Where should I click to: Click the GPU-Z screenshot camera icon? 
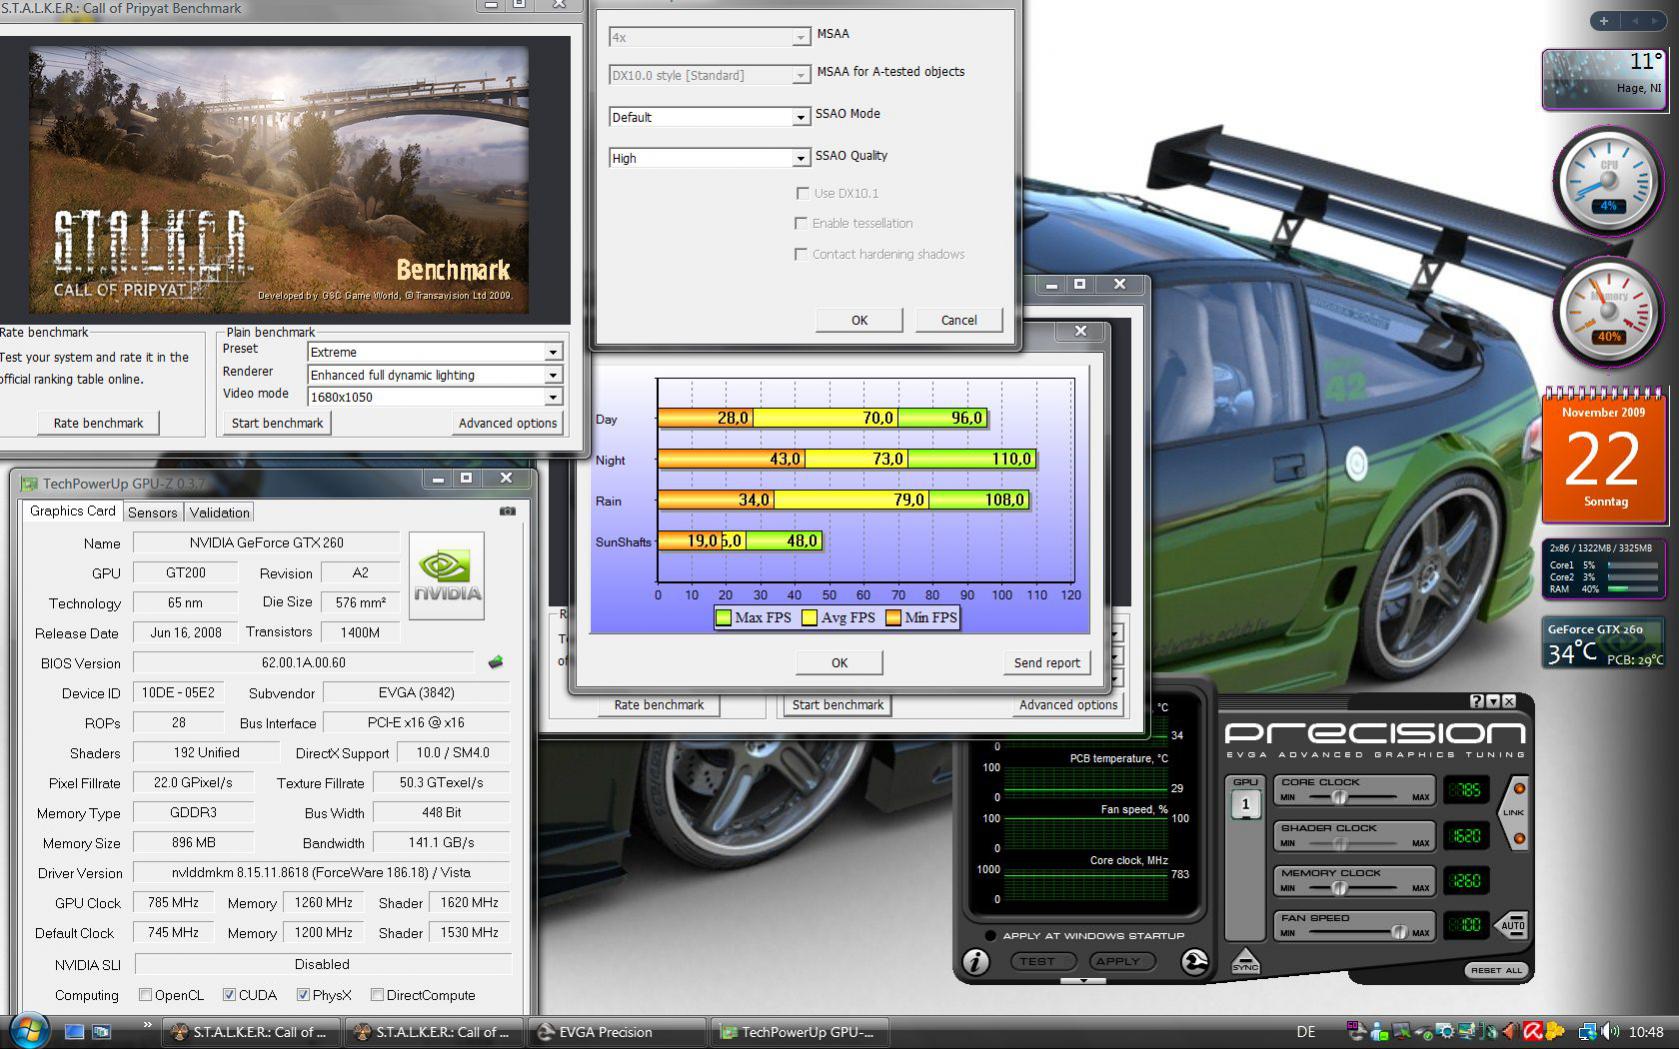[x=507, y=511]
